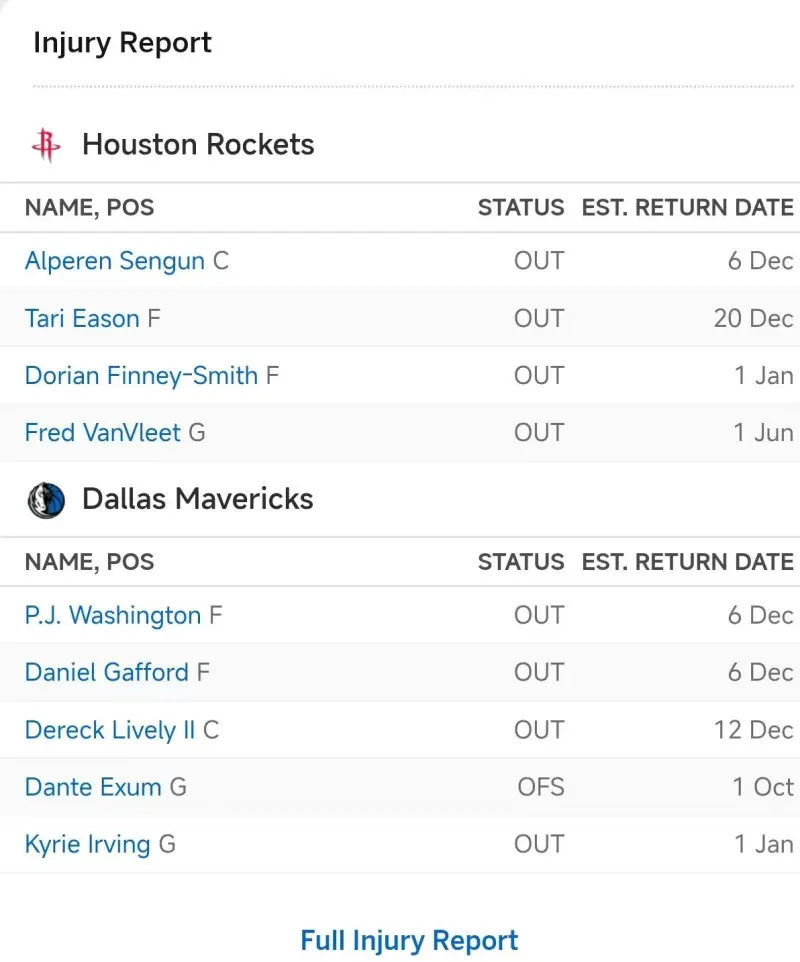
Task: View Daniel Gafford's player page
Action: (x=106, y=673)
